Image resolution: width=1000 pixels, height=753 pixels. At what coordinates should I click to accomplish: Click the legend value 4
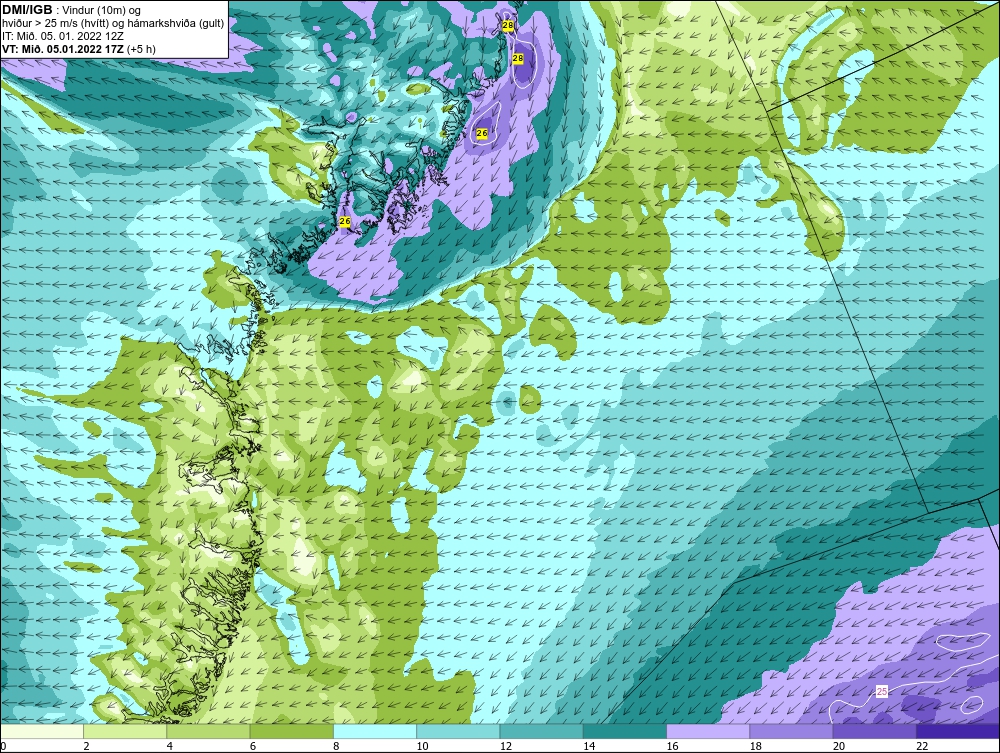(x=170, y=747)
